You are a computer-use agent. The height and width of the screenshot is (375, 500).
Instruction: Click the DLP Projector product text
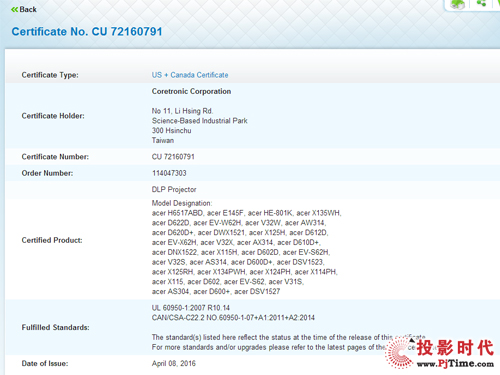pyautogui.click(x=174, y=189)
